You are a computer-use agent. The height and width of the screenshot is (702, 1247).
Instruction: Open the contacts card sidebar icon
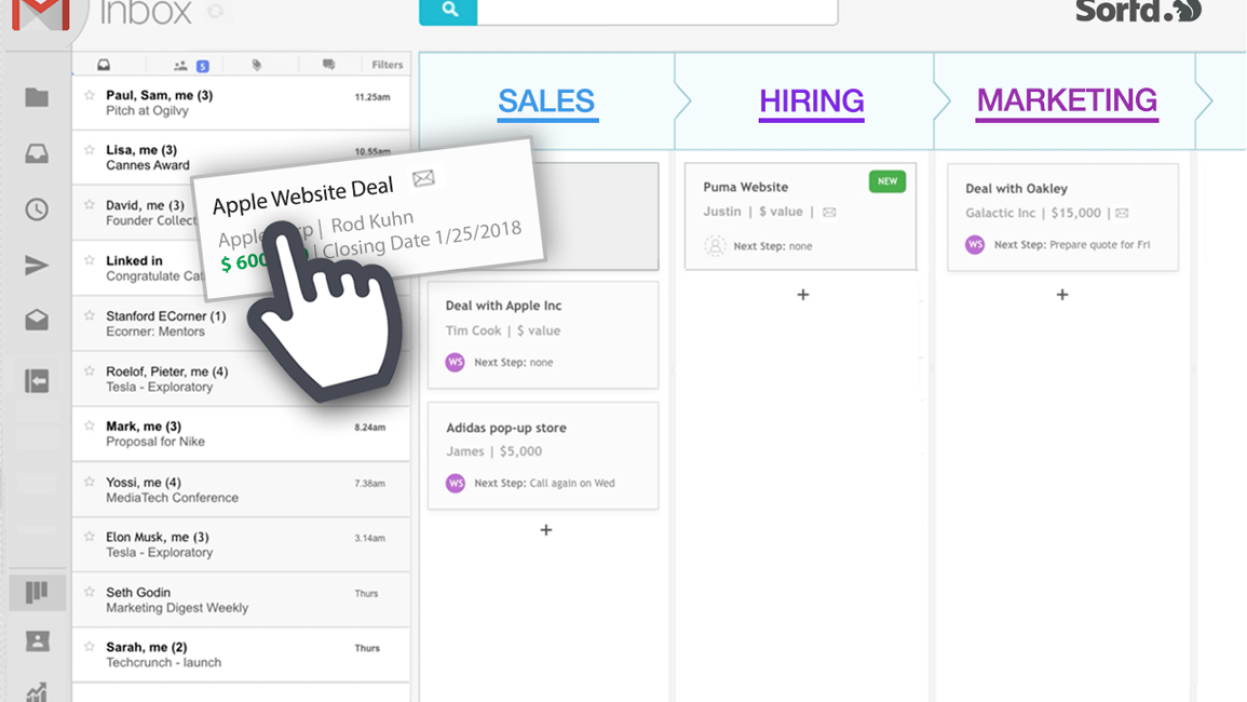(x=37, y=641)
